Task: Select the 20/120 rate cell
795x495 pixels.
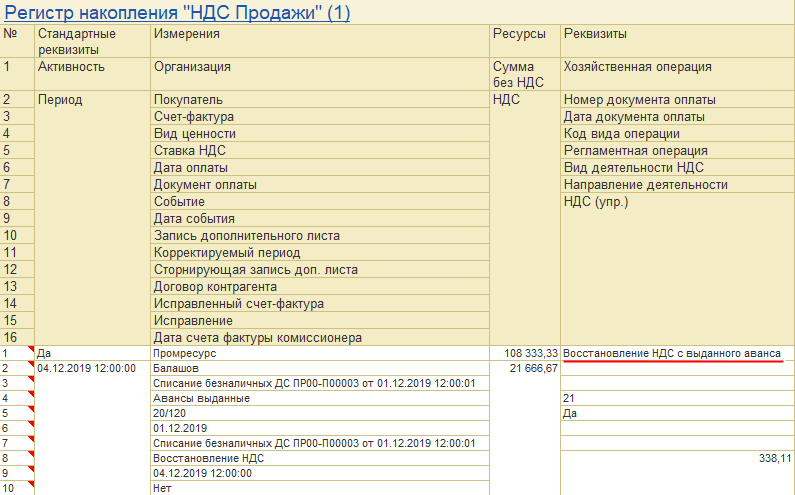Action: [x=320, y=413]
